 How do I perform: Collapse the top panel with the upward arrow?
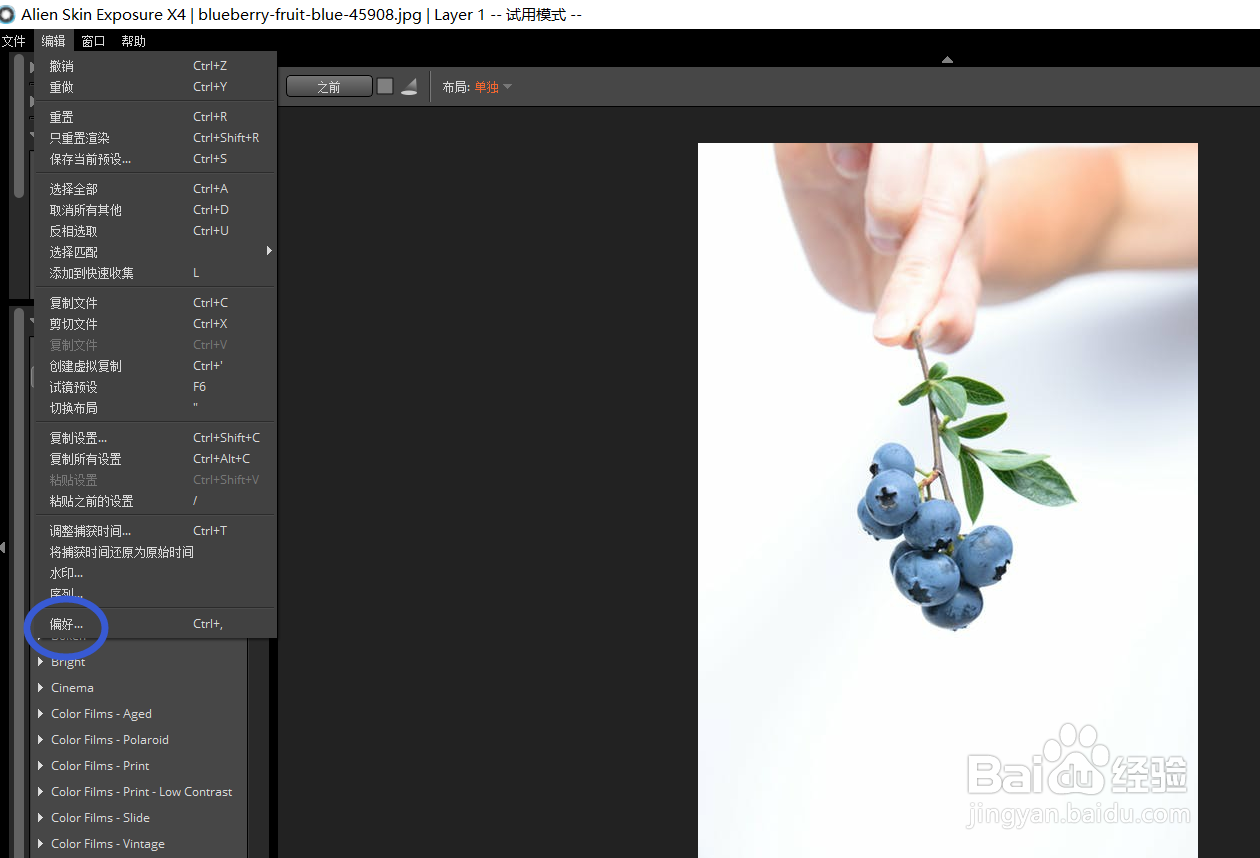947,59
